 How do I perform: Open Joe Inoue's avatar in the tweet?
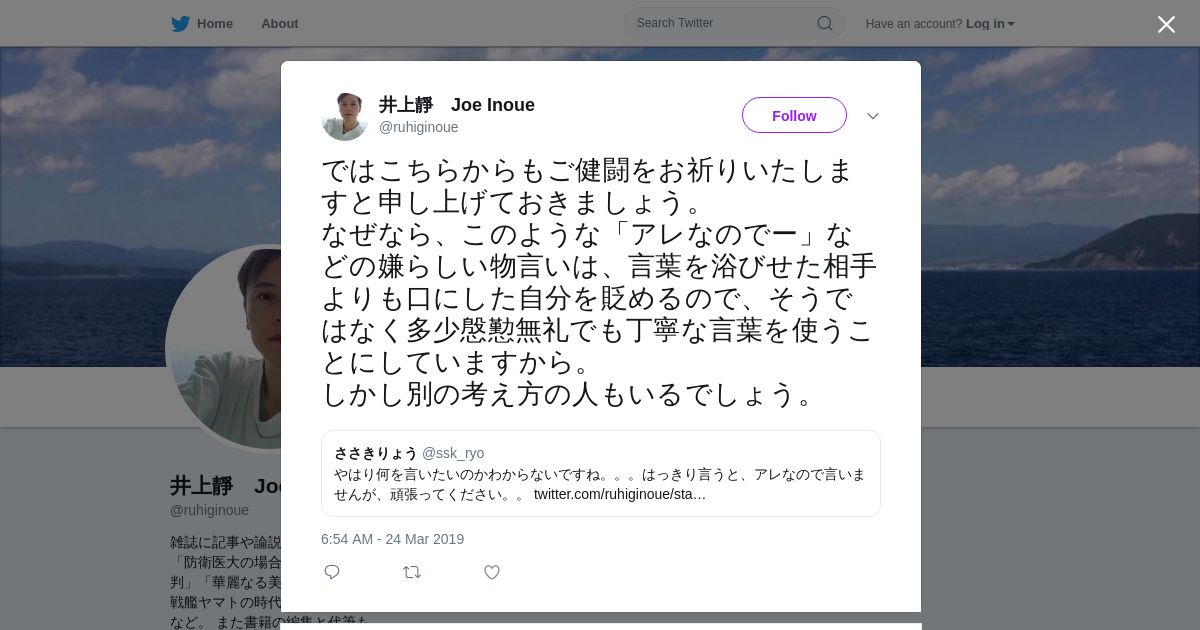point(345,116)
